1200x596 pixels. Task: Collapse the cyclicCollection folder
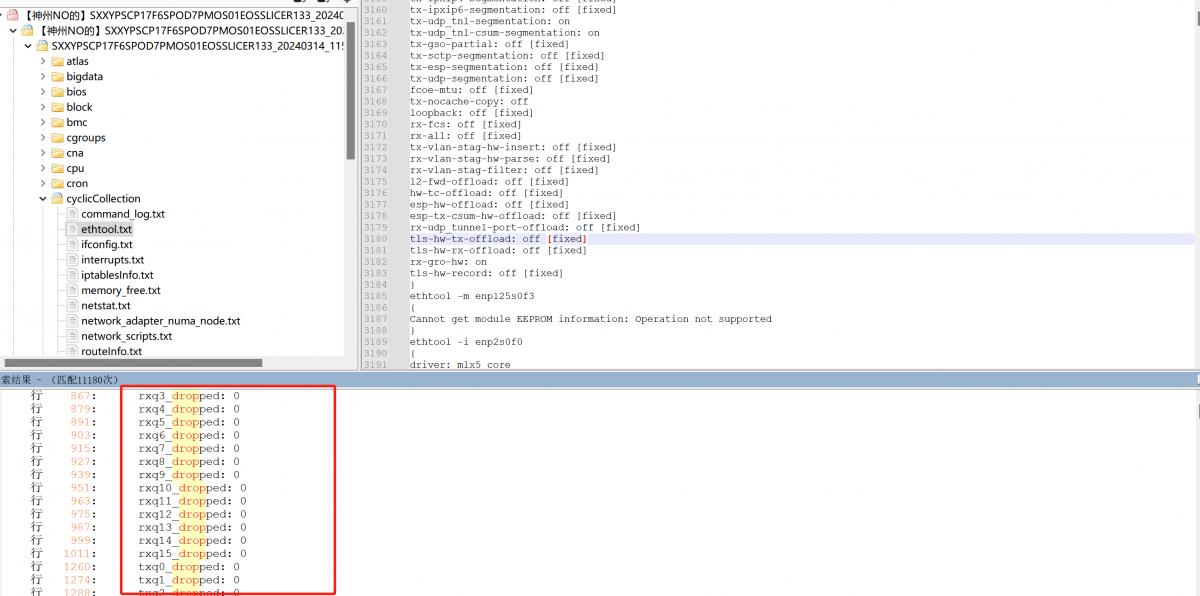pyautogui.click(x=43, y=199)
